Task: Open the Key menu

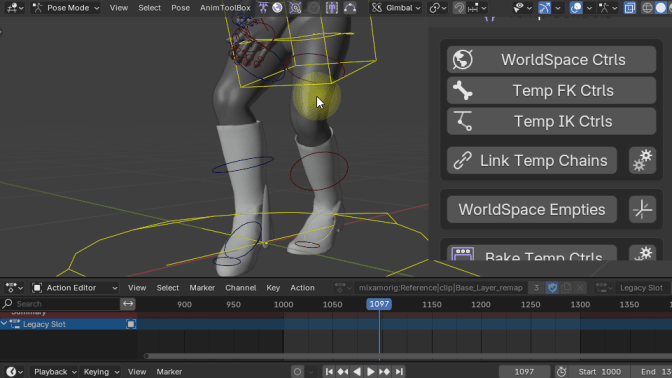Action: (273, 288)
